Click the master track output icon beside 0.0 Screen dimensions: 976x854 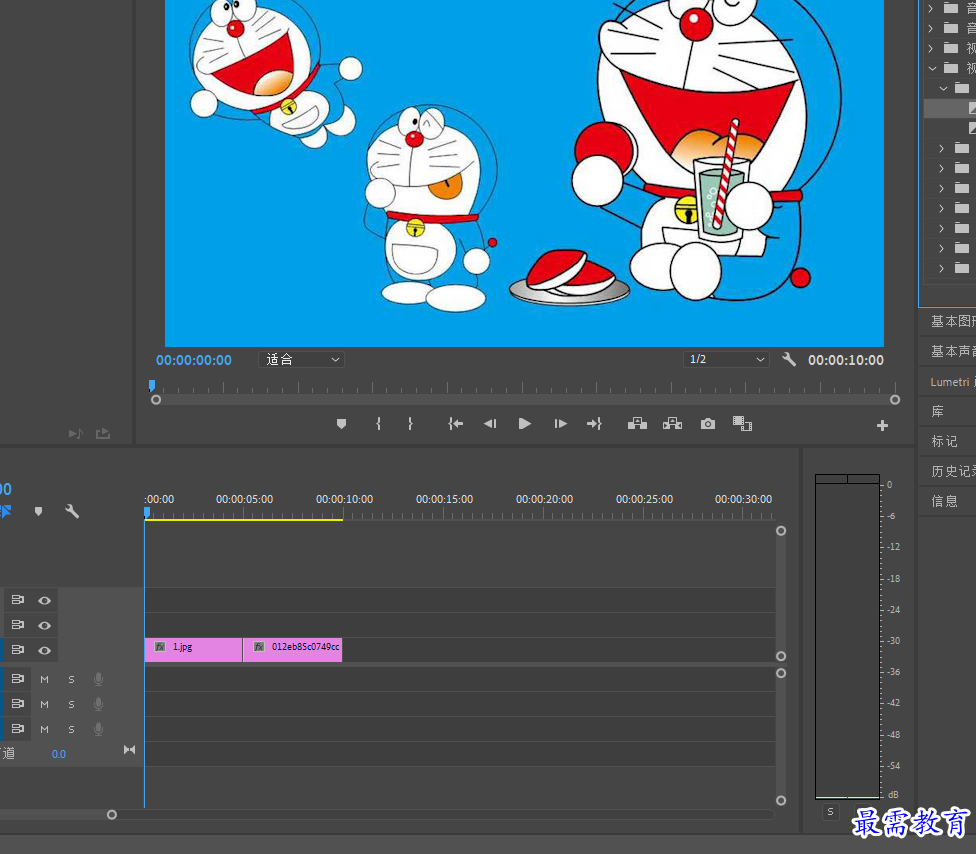click(x=129, y=749)
